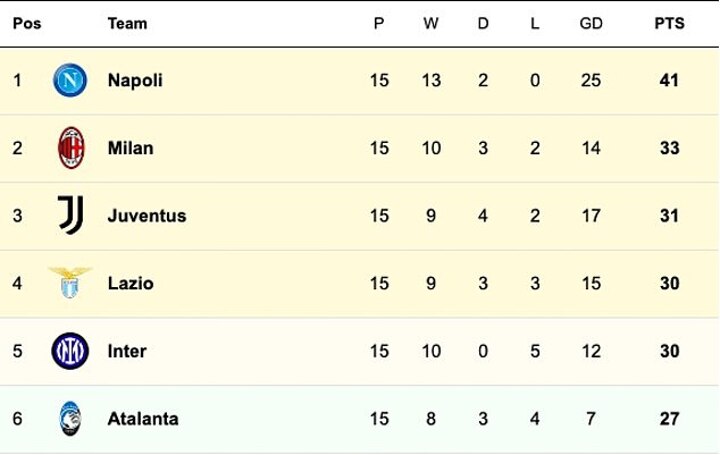Click the Lazio eagle crest icon

(70, 283)
